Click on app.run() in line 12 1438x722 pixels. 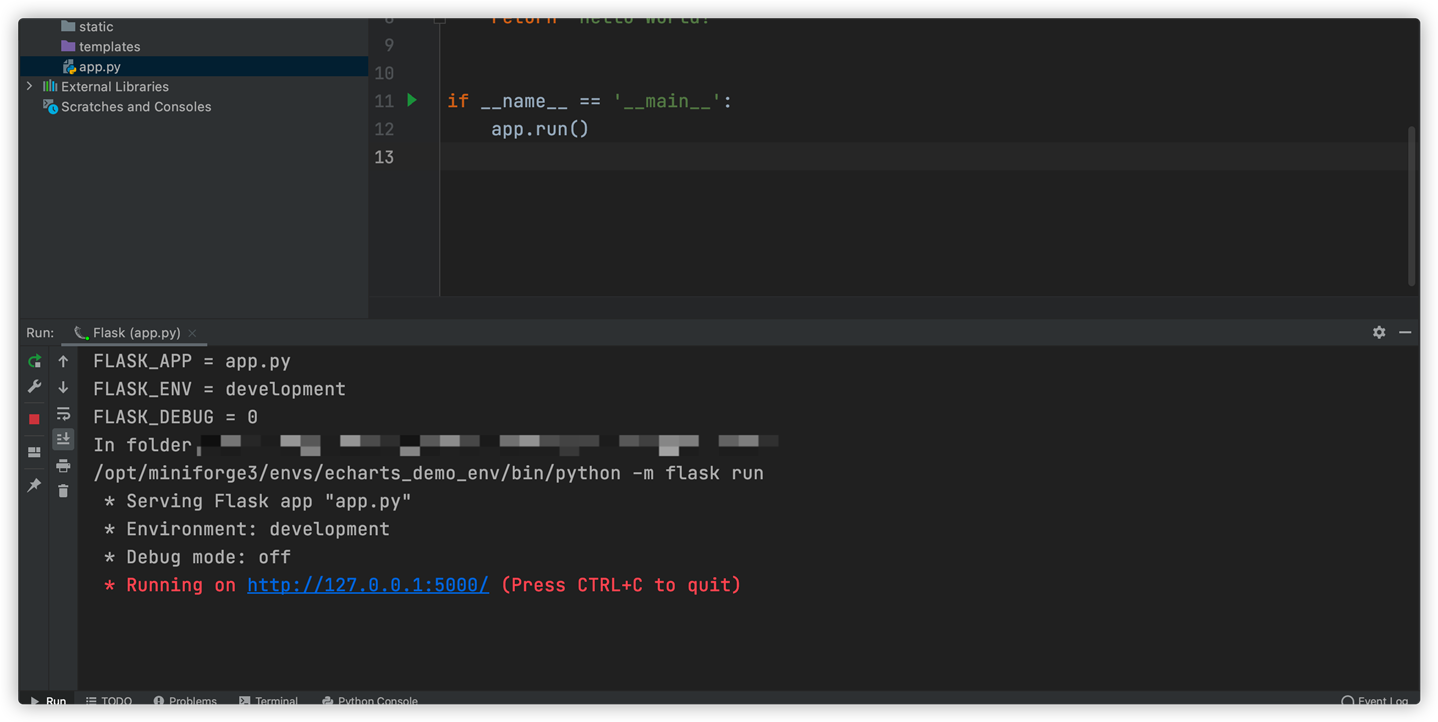click(x=540, y=129)
